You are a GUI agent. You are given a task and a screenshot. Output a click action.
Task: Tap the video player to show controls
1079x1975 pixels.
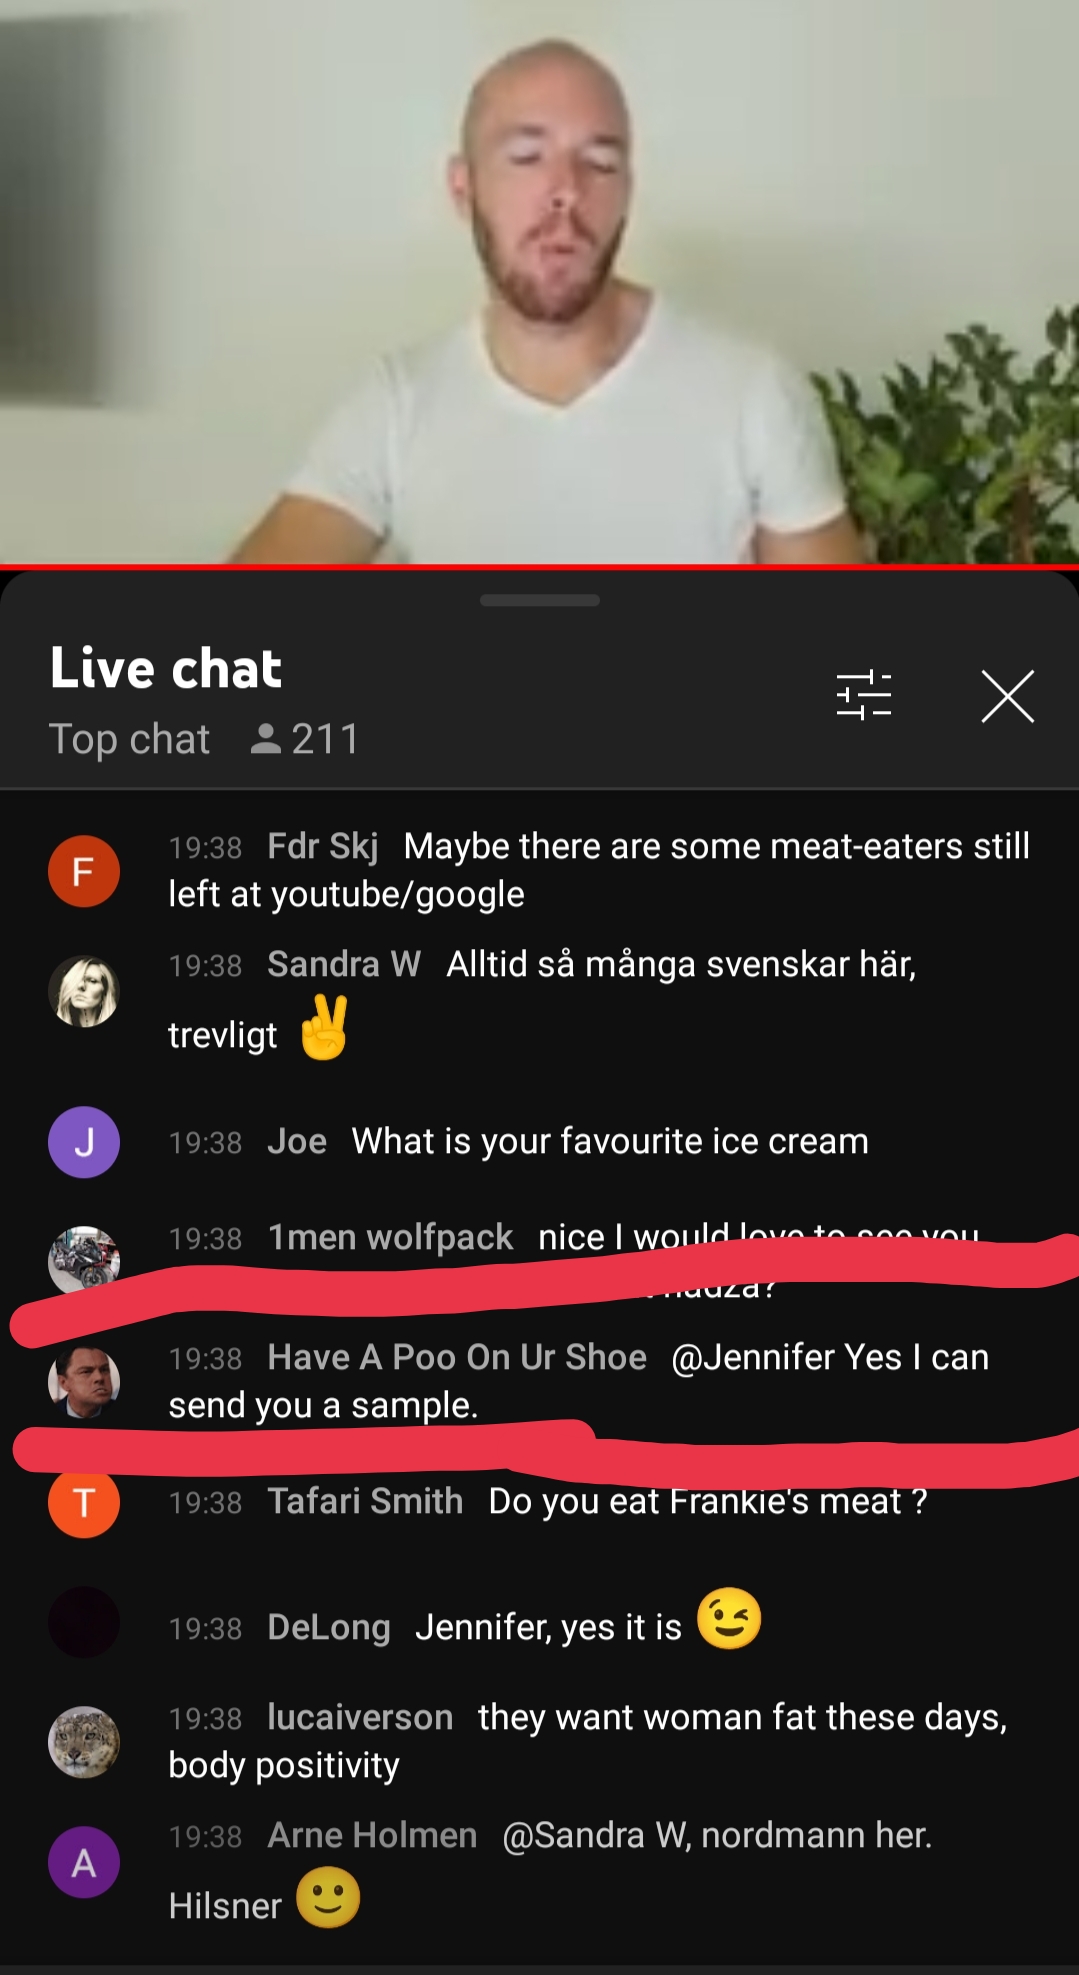(x=540, y=281)
